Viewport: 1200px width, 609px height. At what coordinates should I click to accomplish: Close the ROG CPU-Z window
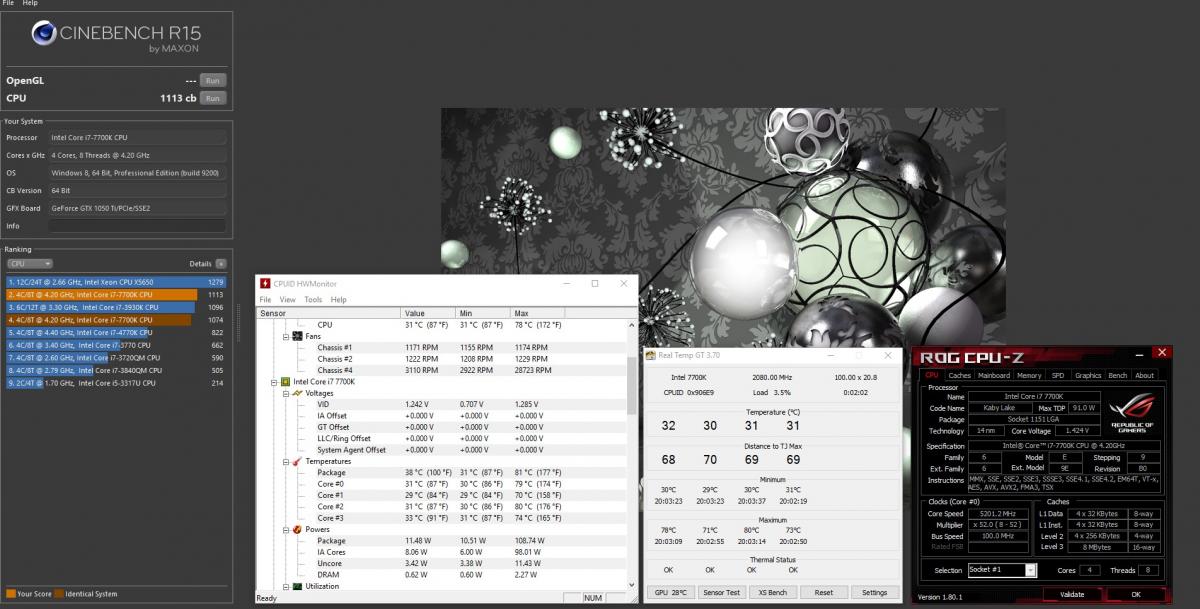[1161, 353]
